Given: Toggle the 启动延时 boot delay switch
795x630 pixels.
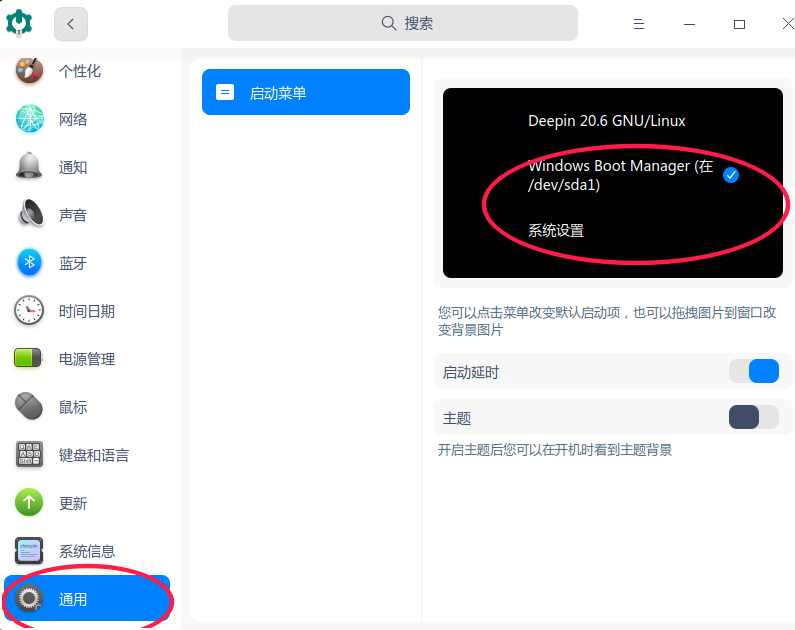Looking at the screenshot, I should coord(754,371).
